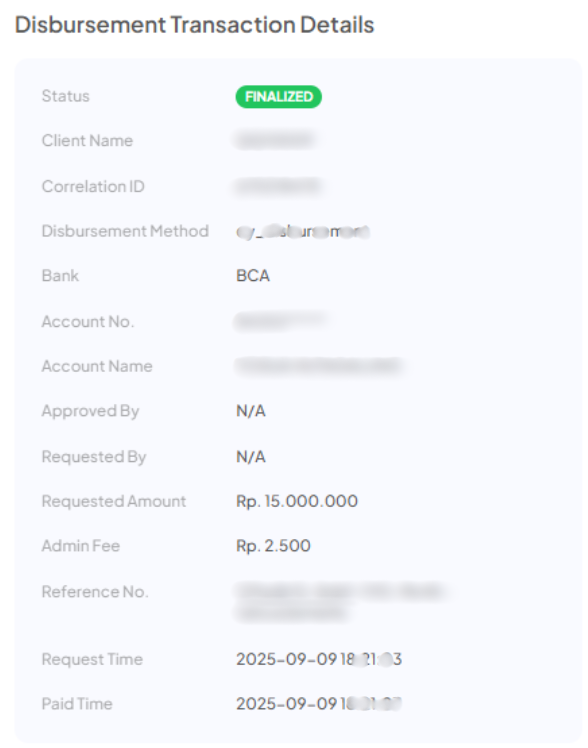
Task: Click the Status label
Action: pos(66,96)
